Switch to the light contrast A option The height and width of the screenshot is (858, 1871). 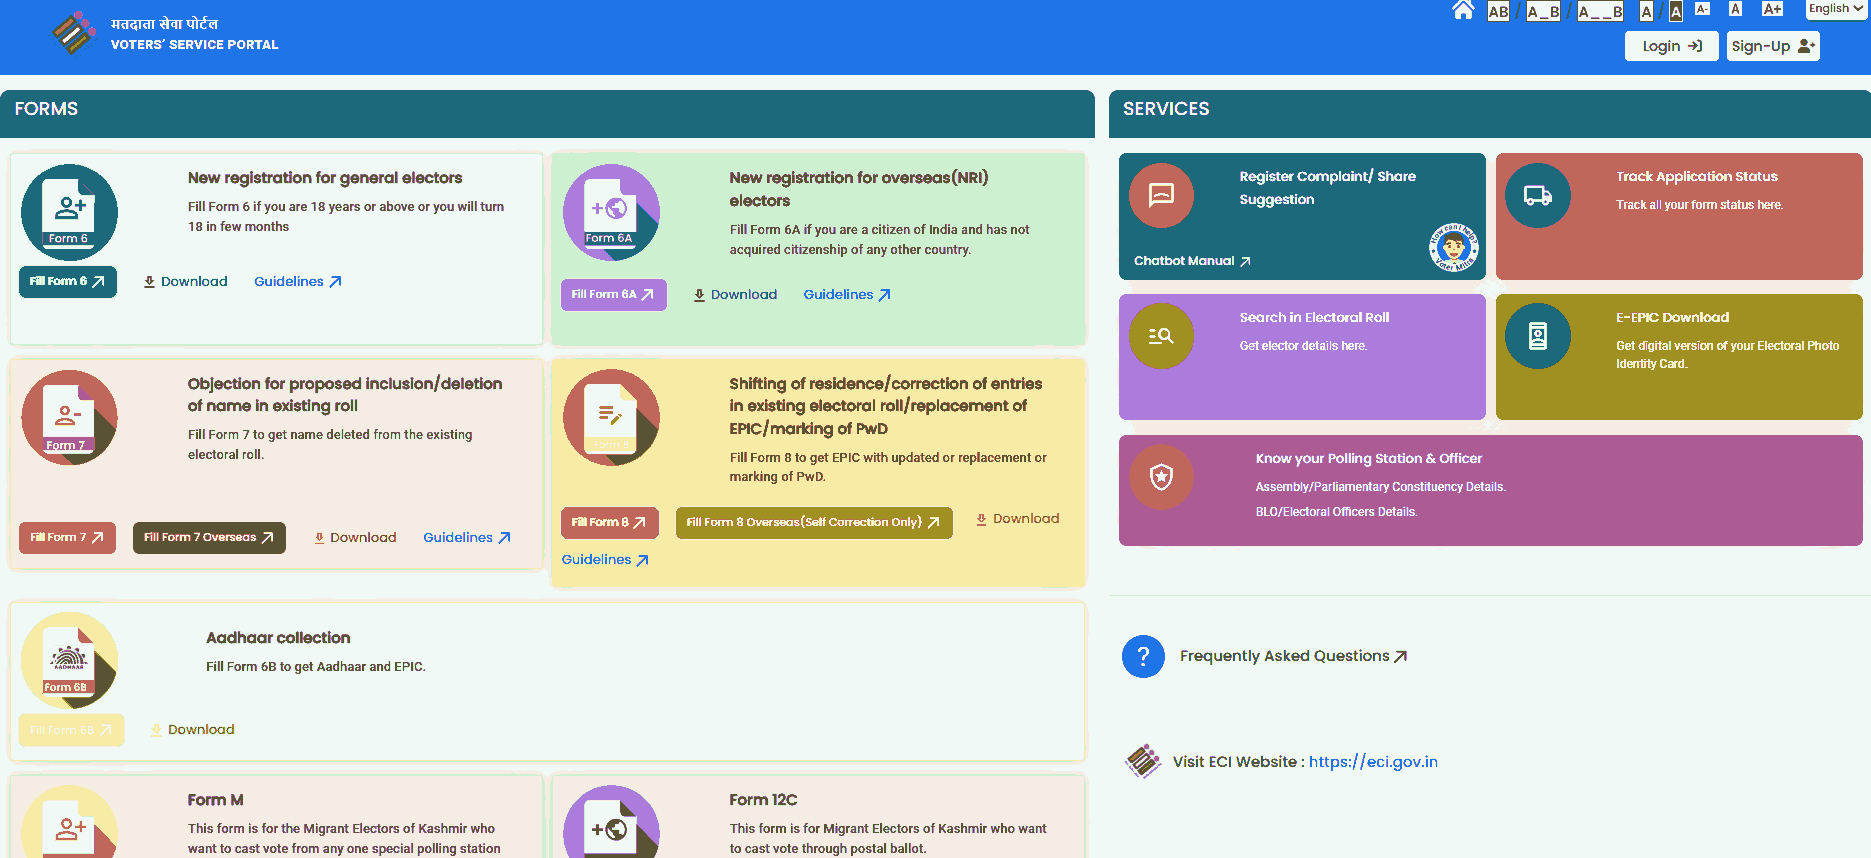coord(1646,12)
